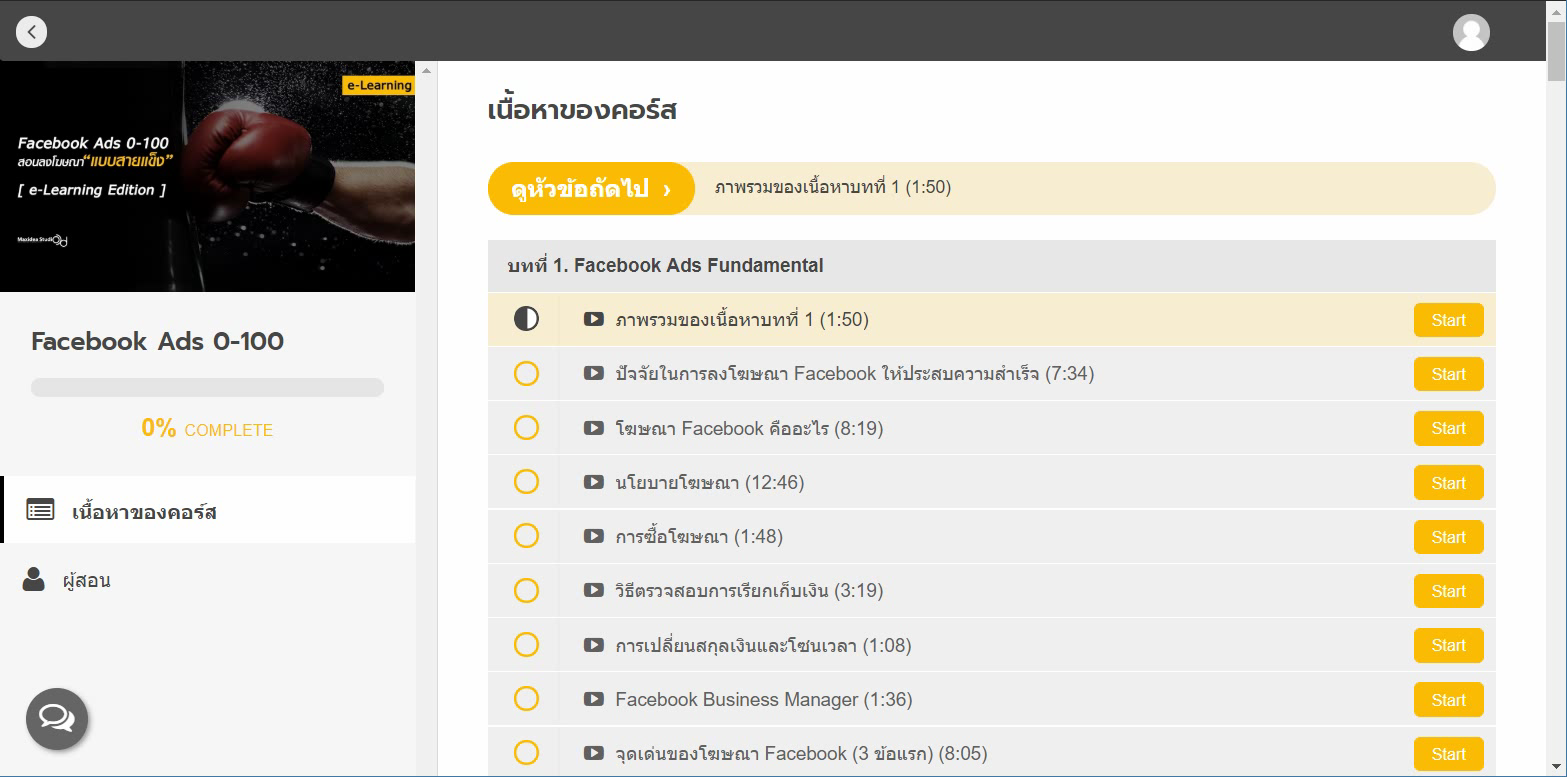Image resolution: width=1567 pixels, height=777 pixels.
Task: Click completion circle for จุดเด่นของโฆษณา Facebook
Action: tap(526, 753)
